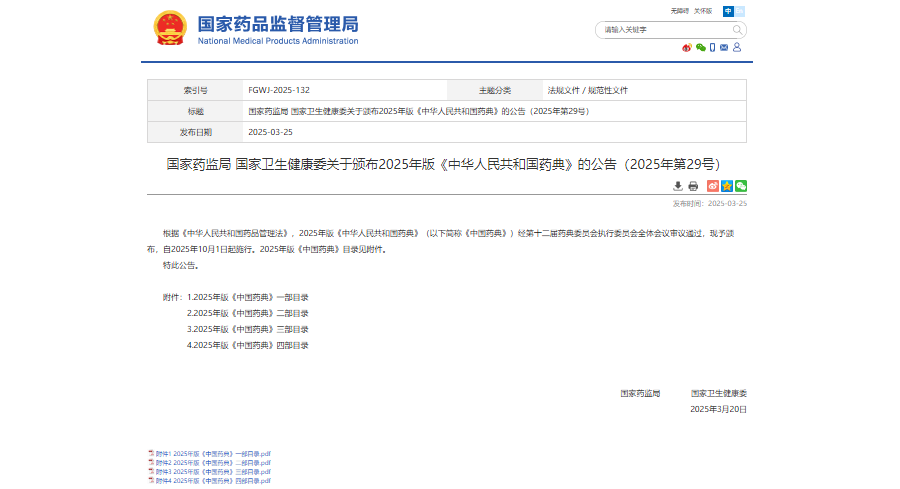This screenshot has width=900, height=489.
Task: Click the table date value 2025-03-25
Action: (x=270, y=132)
